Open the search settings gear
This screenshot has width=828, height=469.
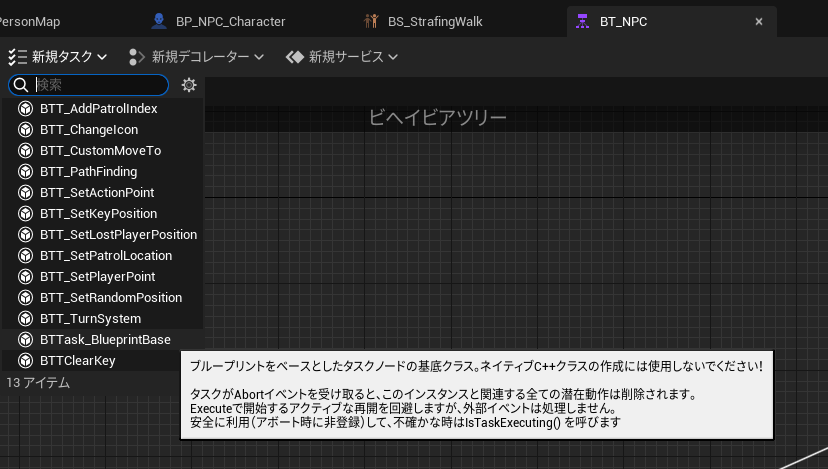[189, 85]
